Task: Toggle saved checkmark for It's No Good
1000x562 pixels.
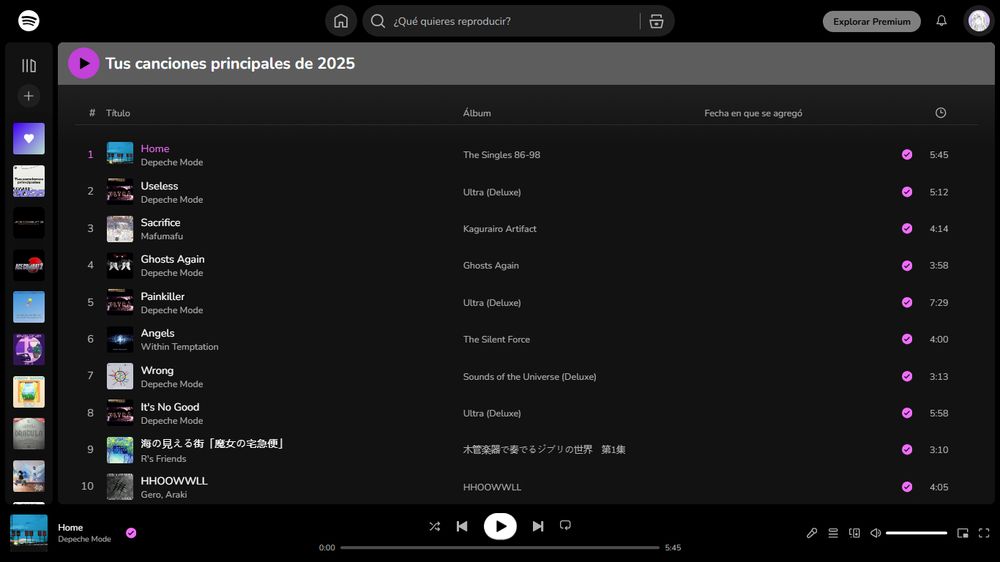Action: click(907, 413)
